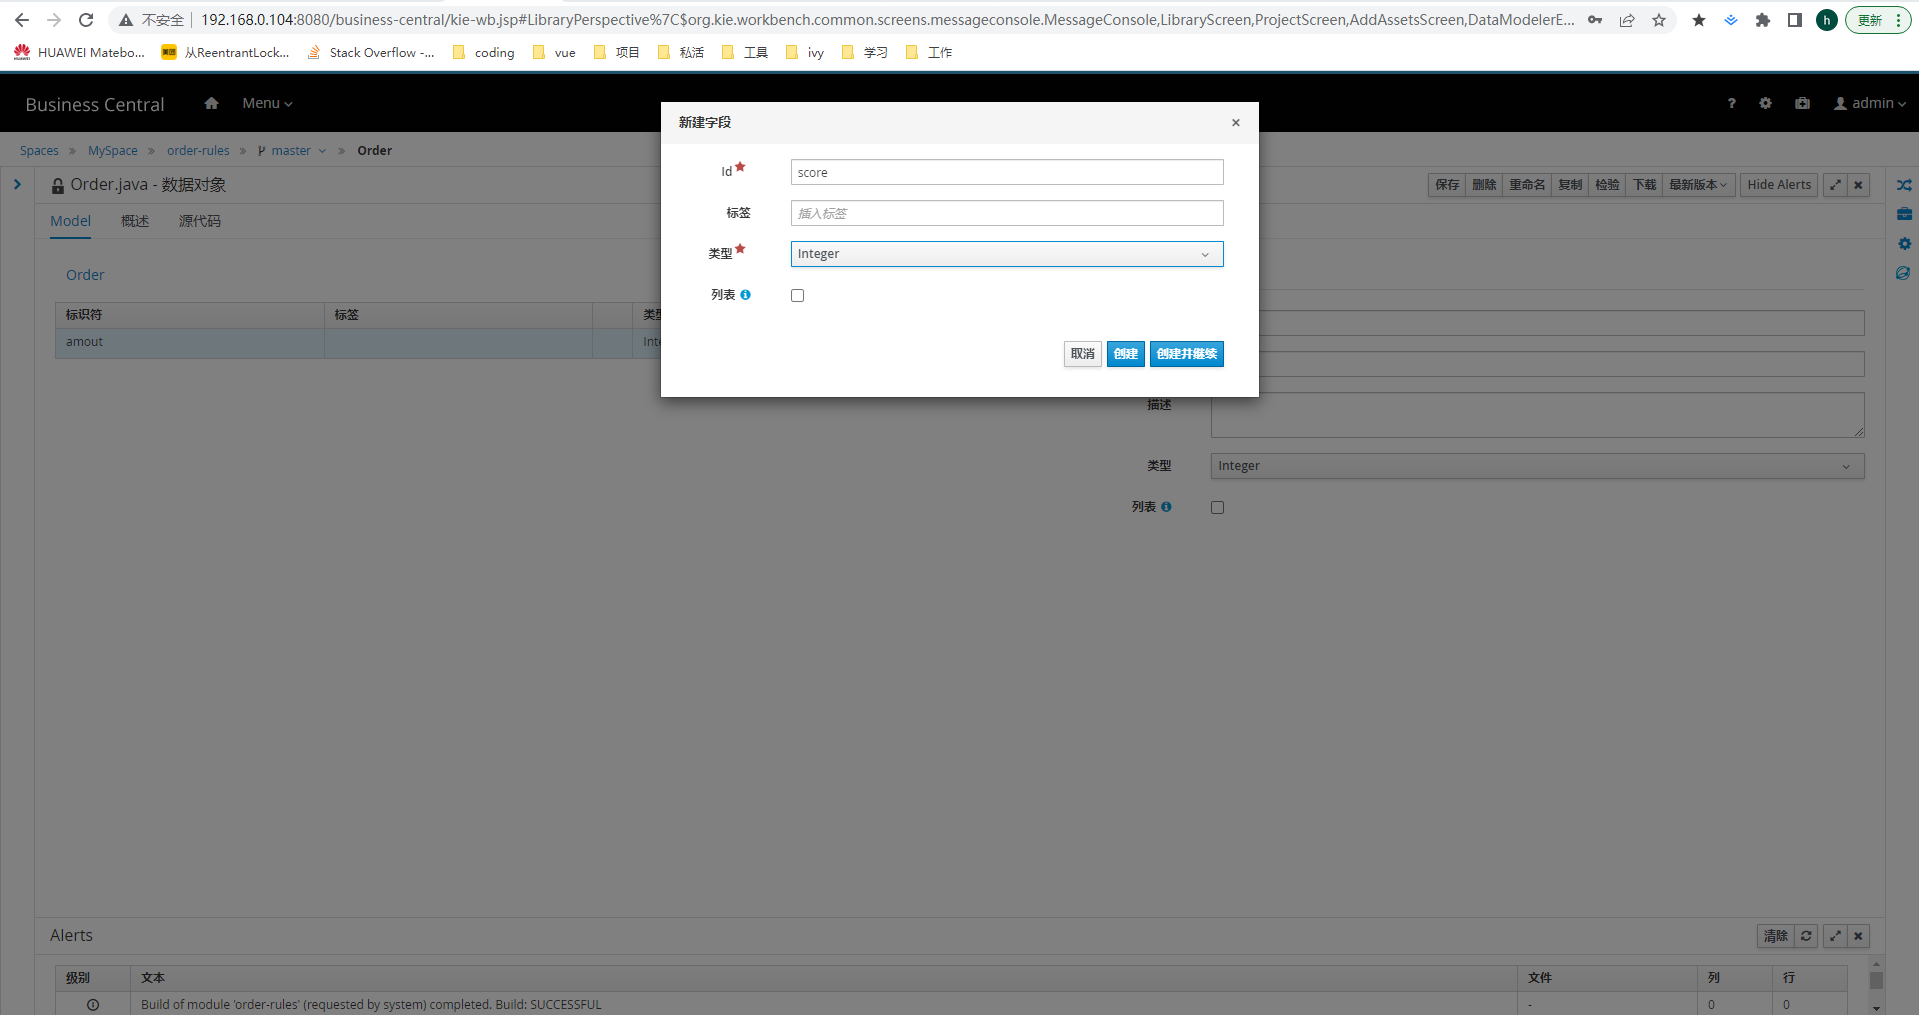
Task: Click the info icon beside dialog 列表 label
Action: tap(745, 295)
